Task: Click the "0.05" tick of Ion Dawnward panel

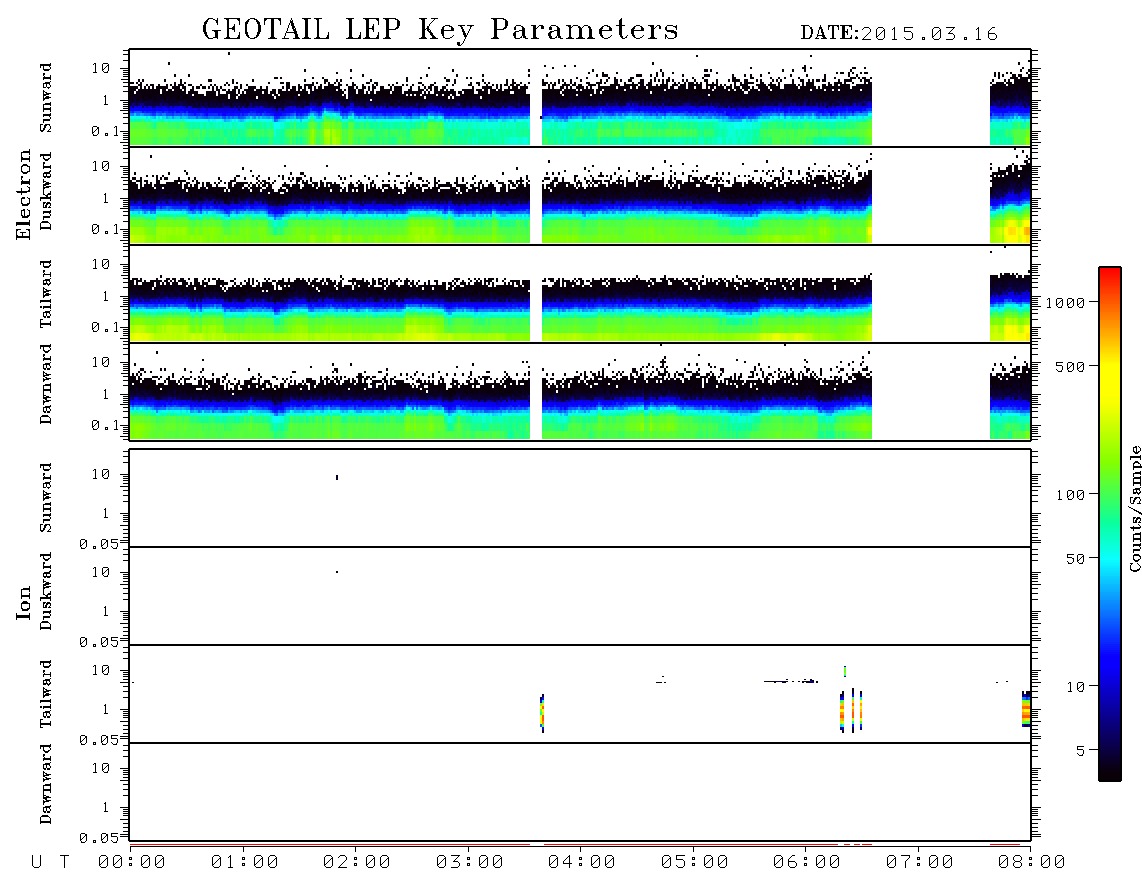Action: point(99,838)
